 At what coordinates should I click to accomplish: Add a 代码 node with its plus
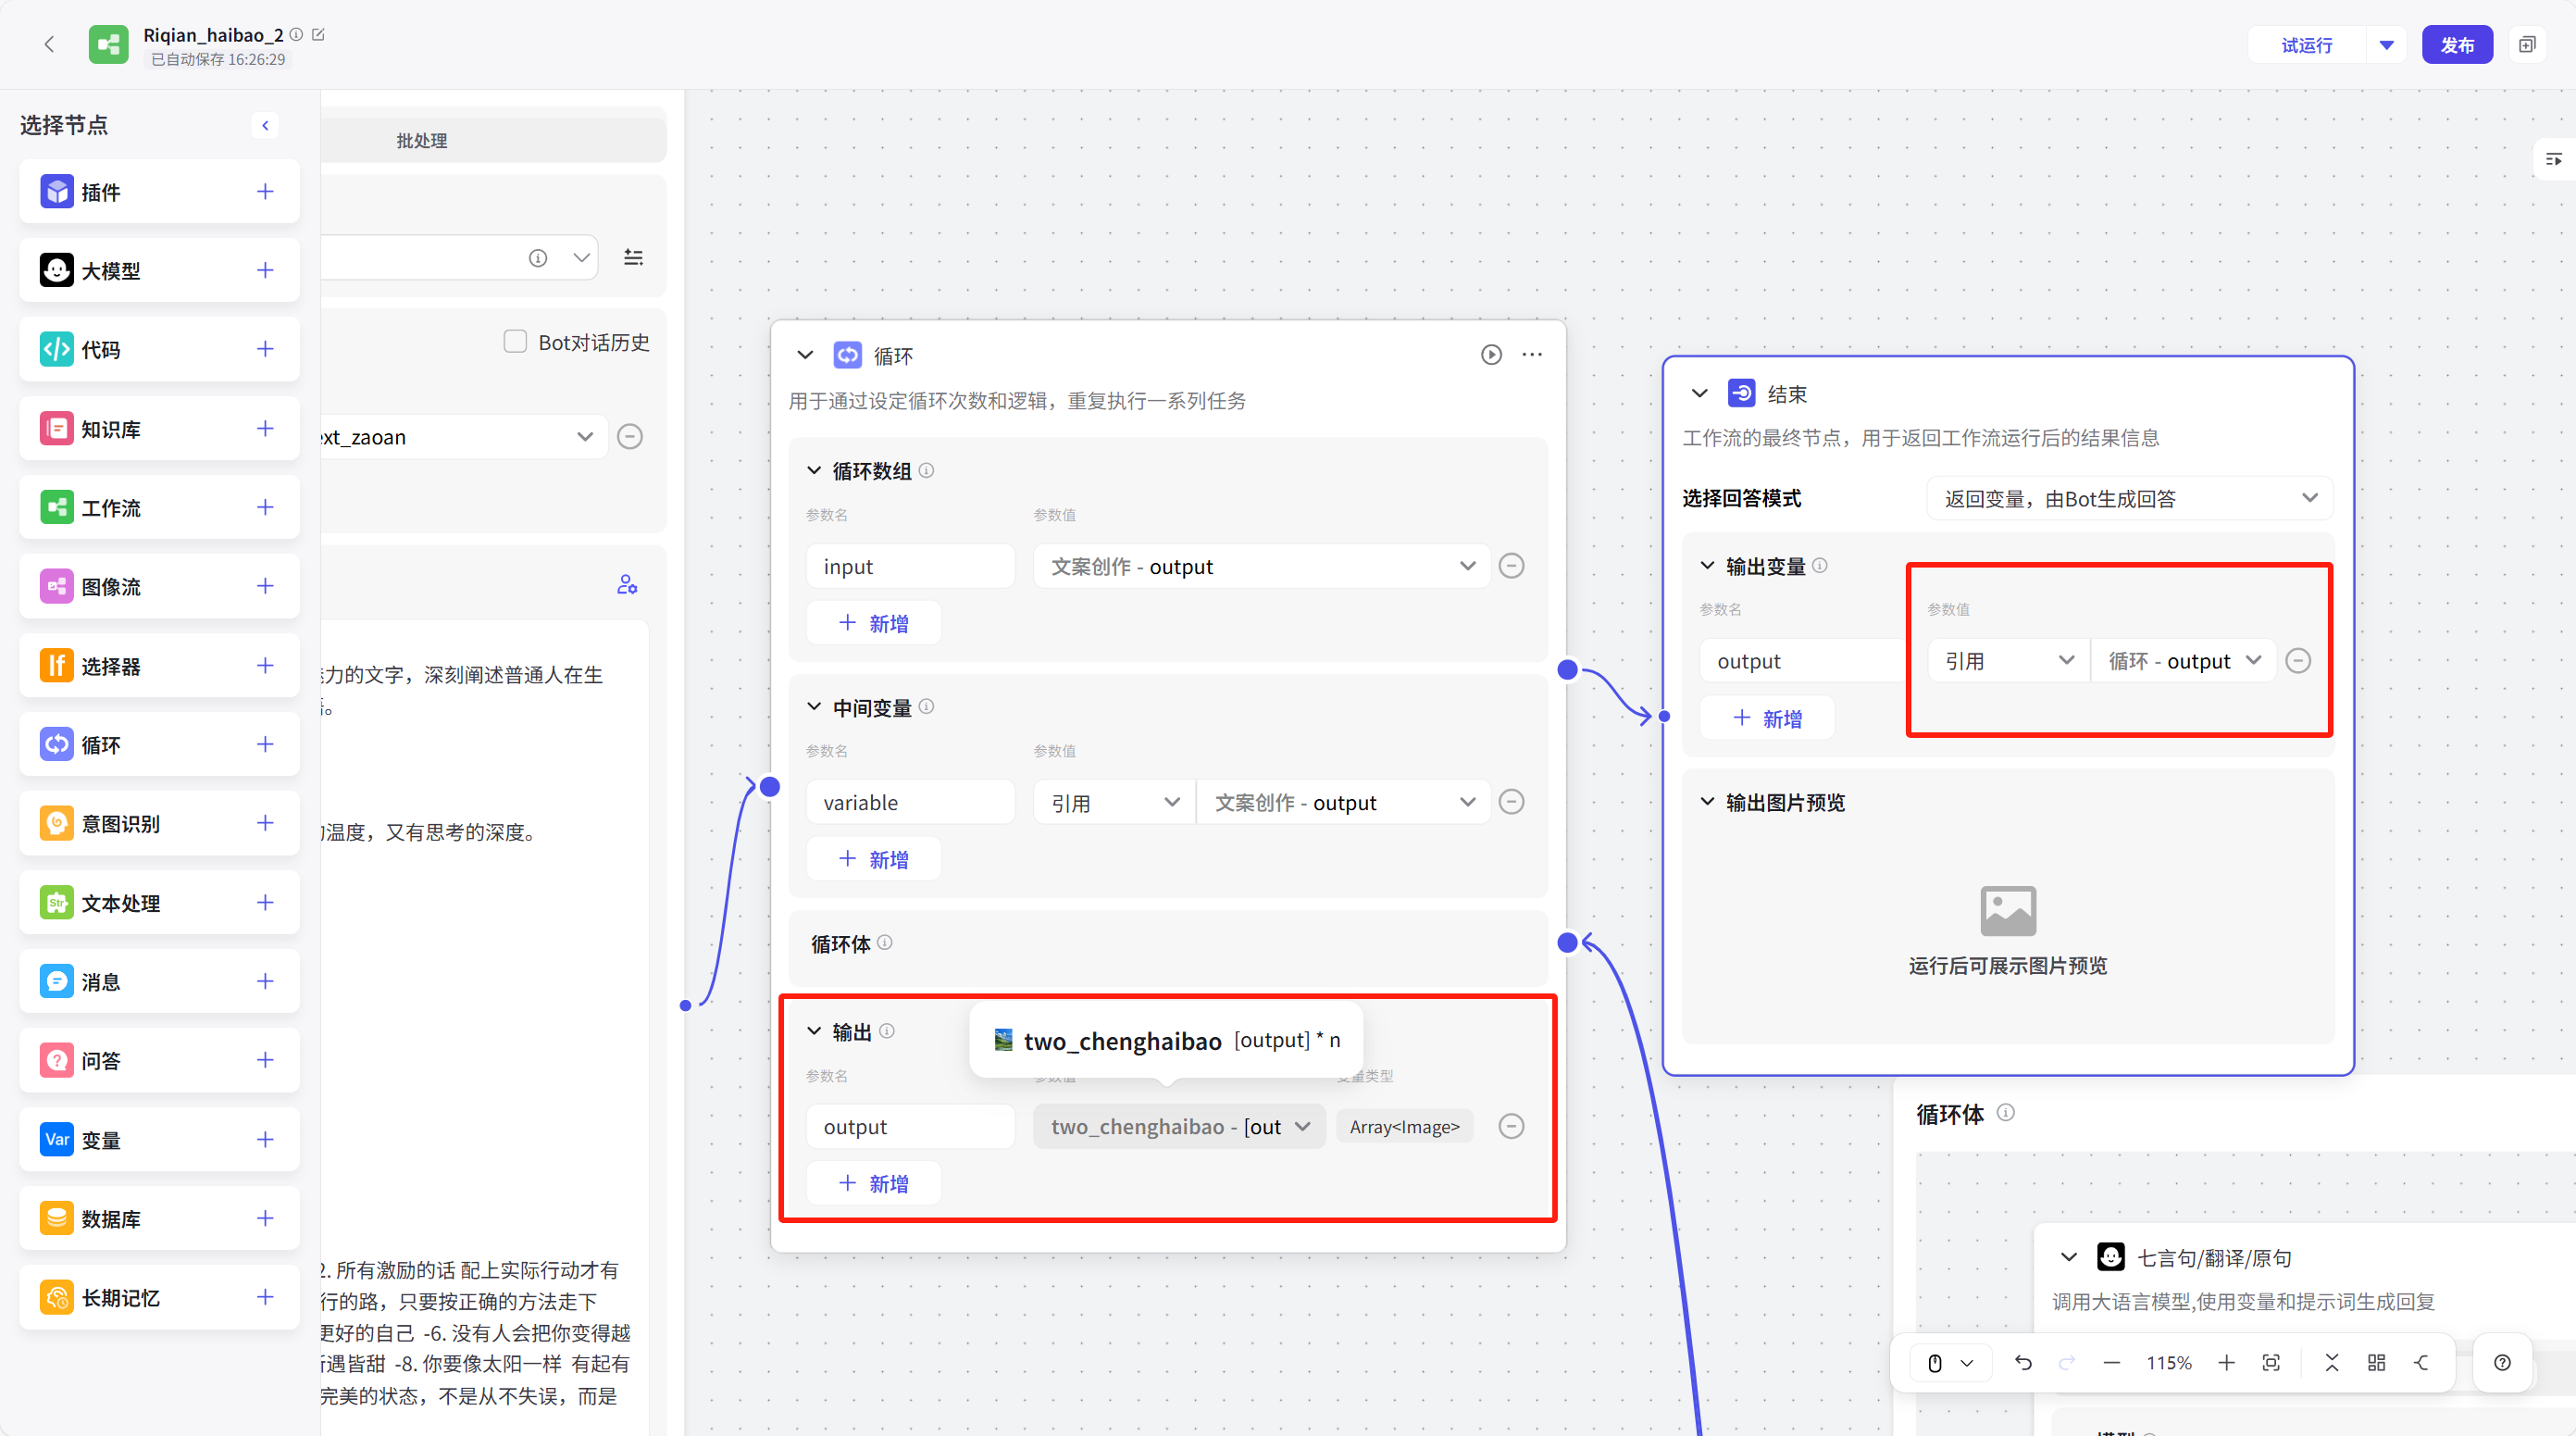265,349
